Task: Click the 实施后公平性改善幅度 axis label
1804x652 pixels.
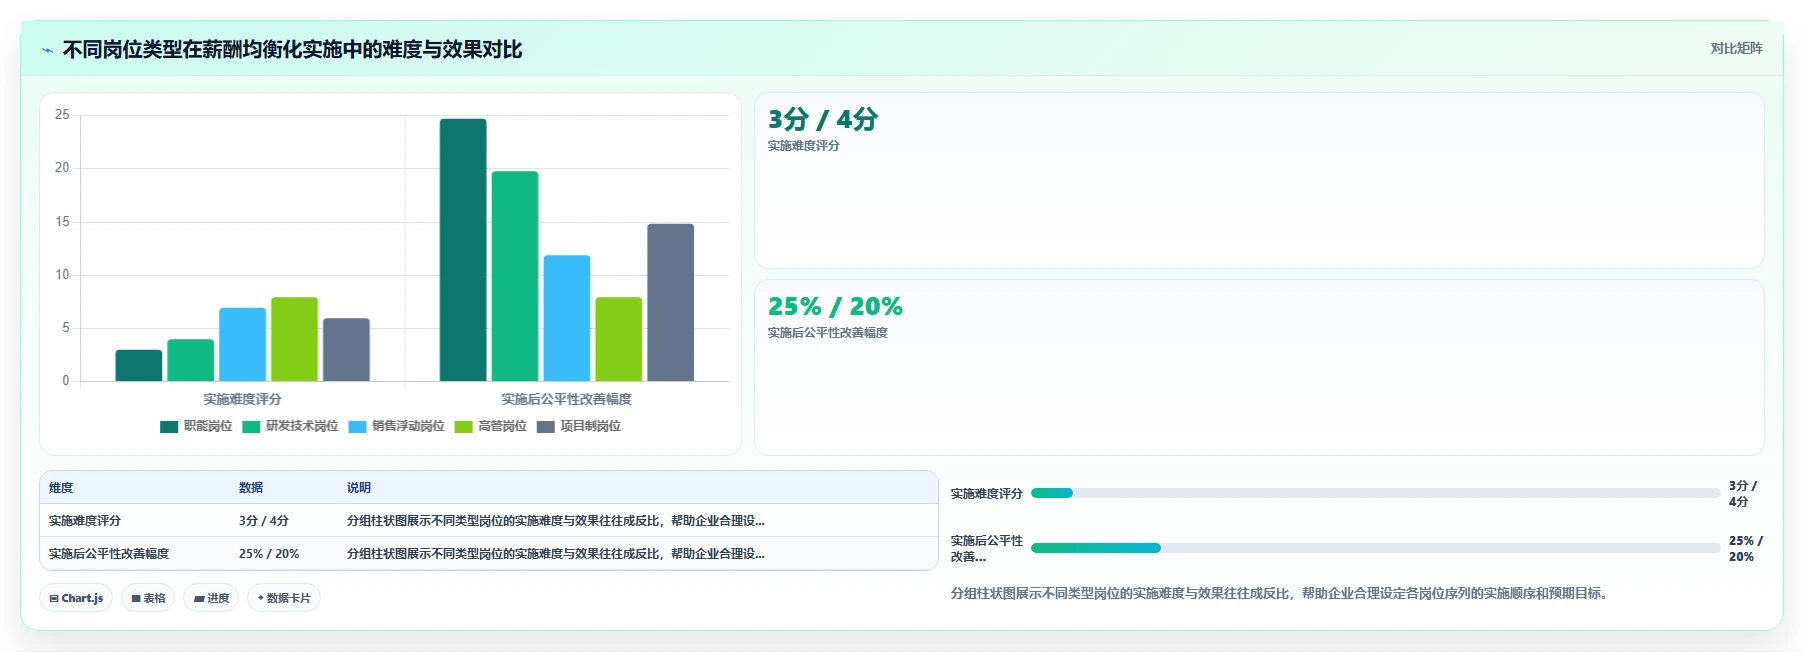Action: point(566,399)
